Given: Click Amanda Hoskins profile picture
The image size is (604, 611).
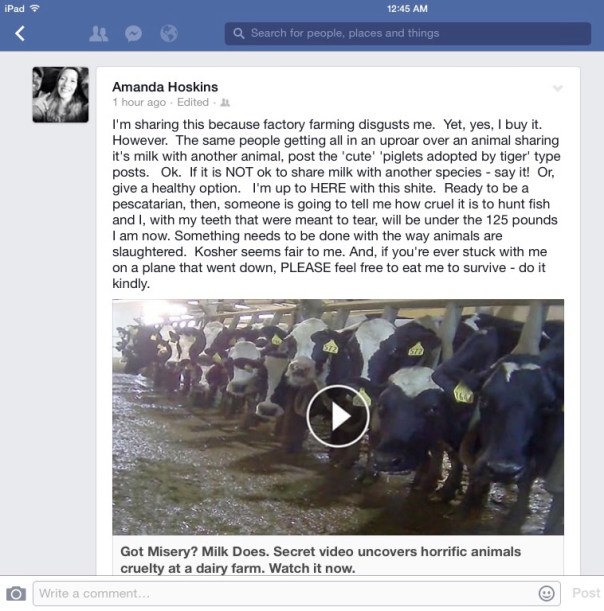Looking at the screenshot, I should [60, 95].
